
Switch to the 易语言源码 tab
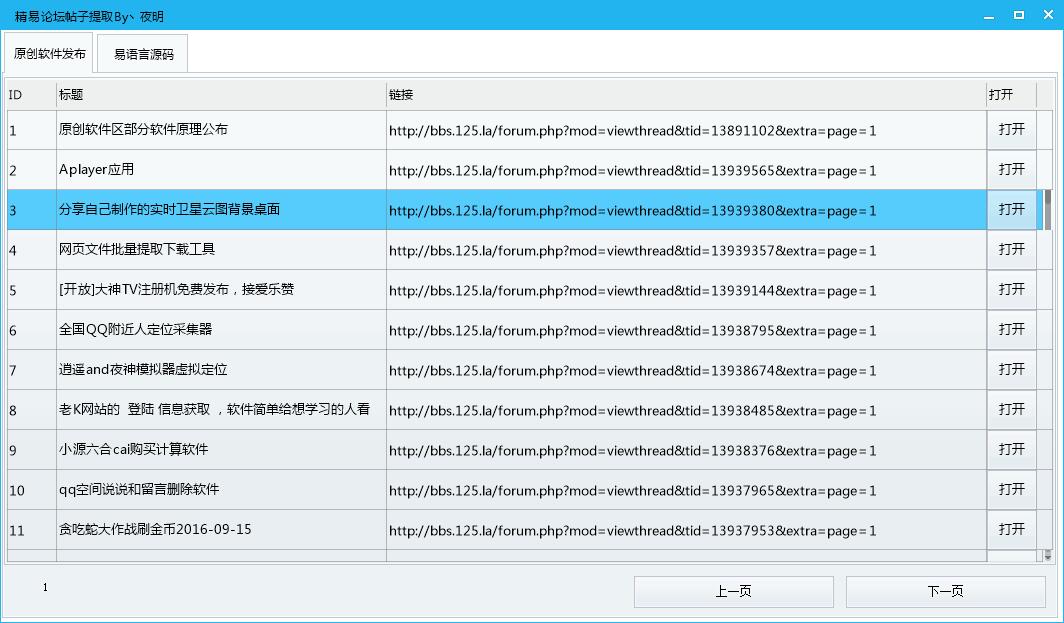(x=143, y=55)
